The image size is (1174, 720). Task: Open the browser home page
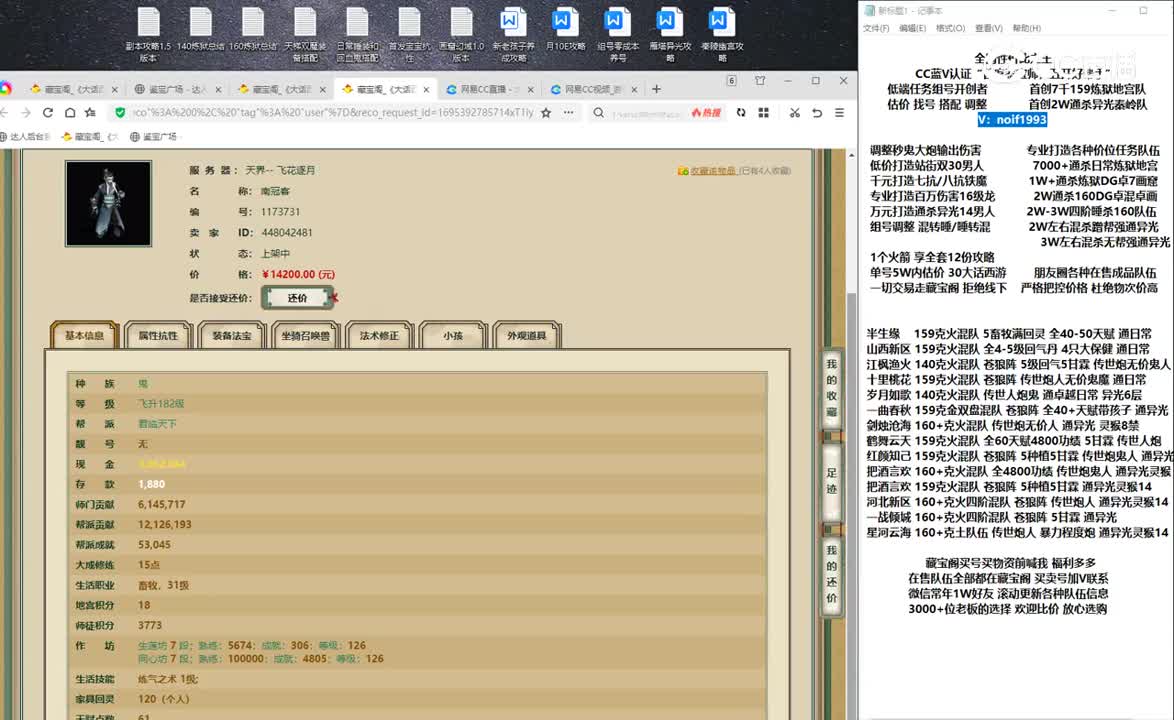(70, 112)
